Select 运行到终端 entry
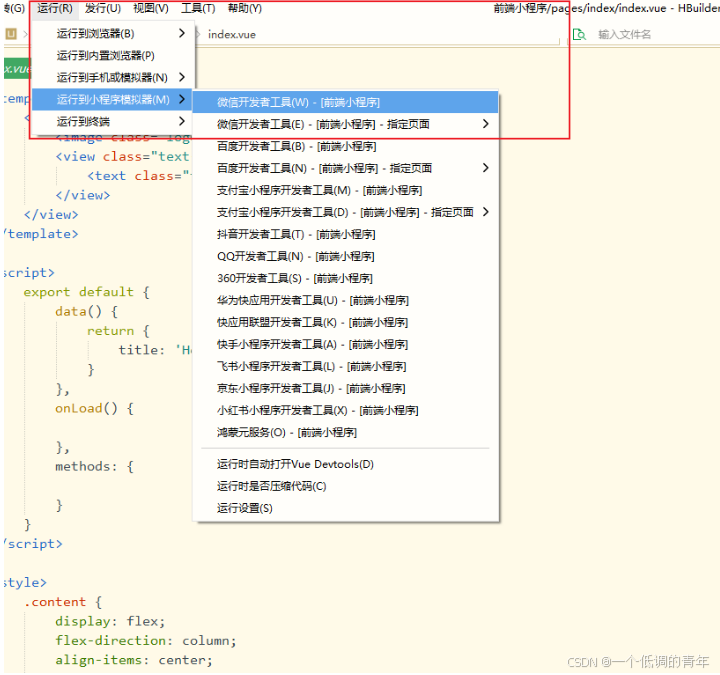 tap(112, 122)
